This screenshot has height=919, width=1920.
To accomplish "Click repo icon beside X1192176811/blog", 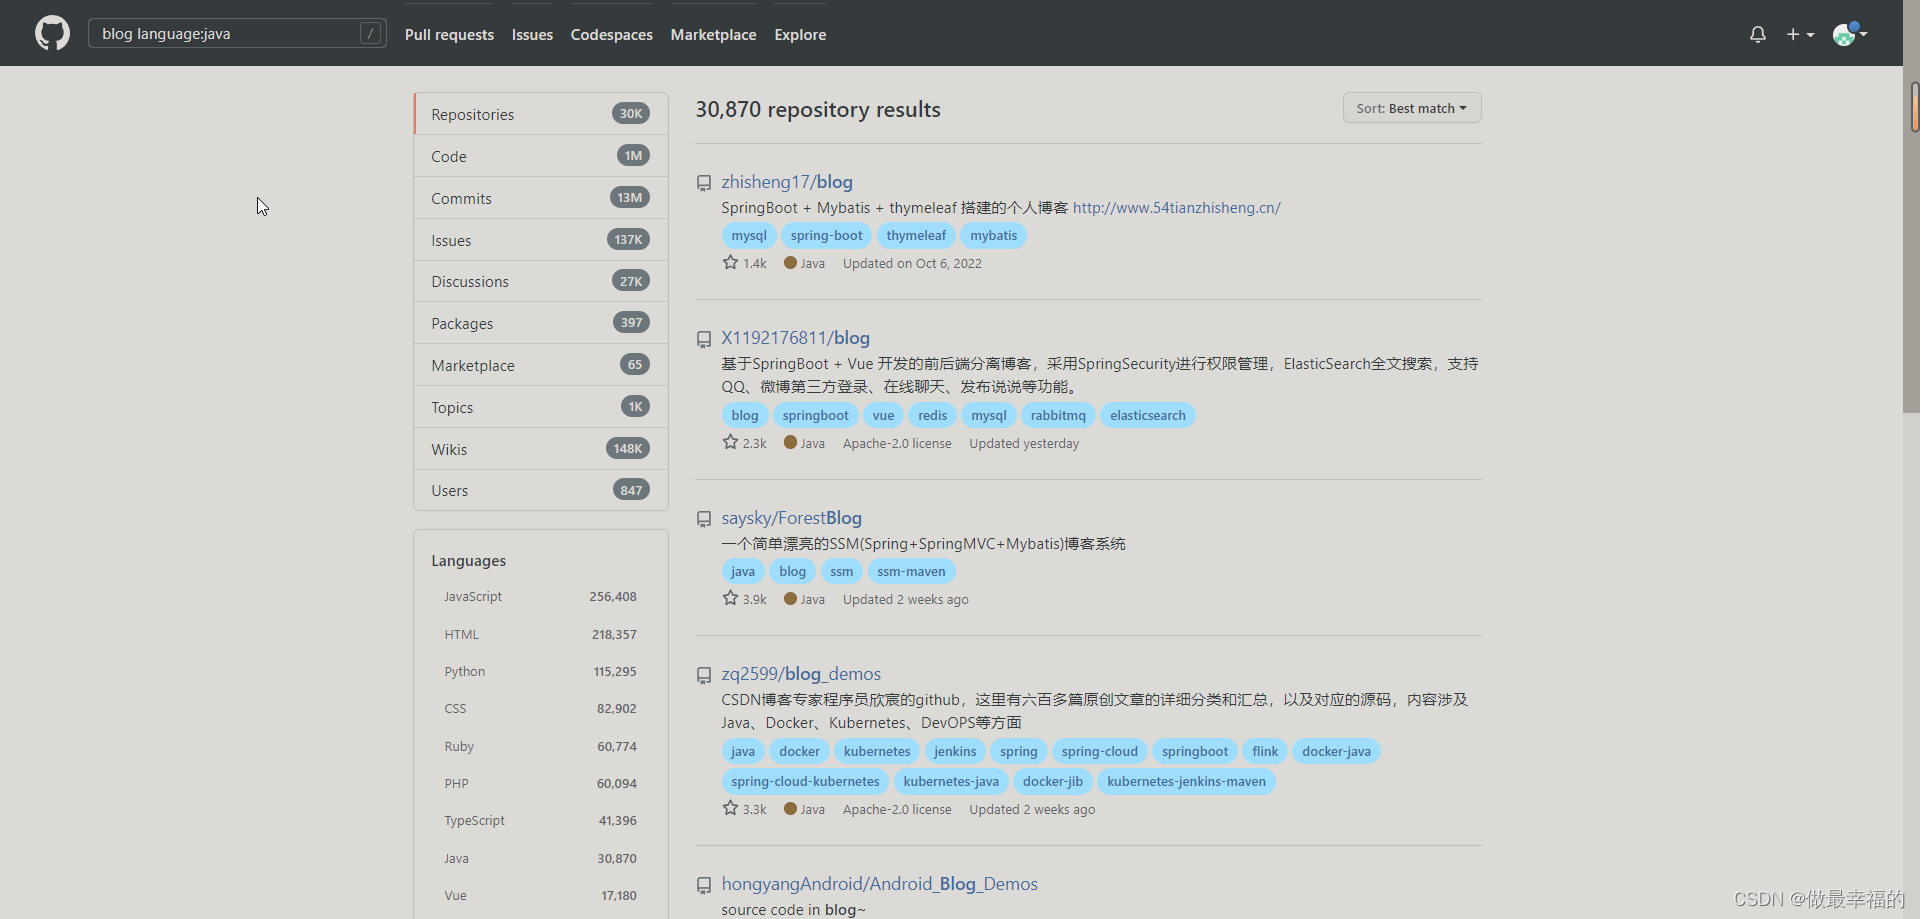I will 704,339.
